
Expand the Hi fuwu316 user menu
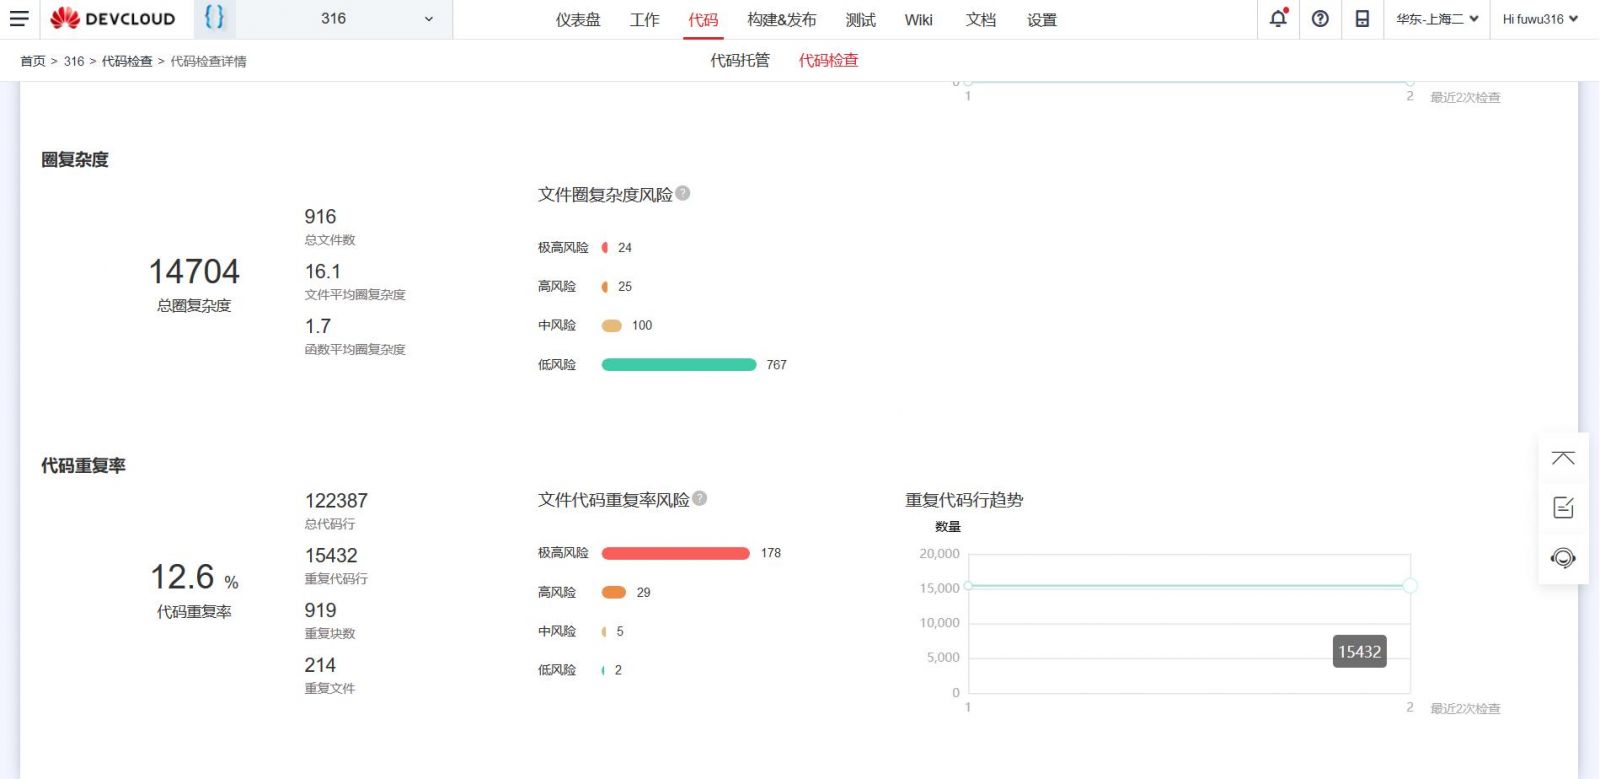point(1539,19)
